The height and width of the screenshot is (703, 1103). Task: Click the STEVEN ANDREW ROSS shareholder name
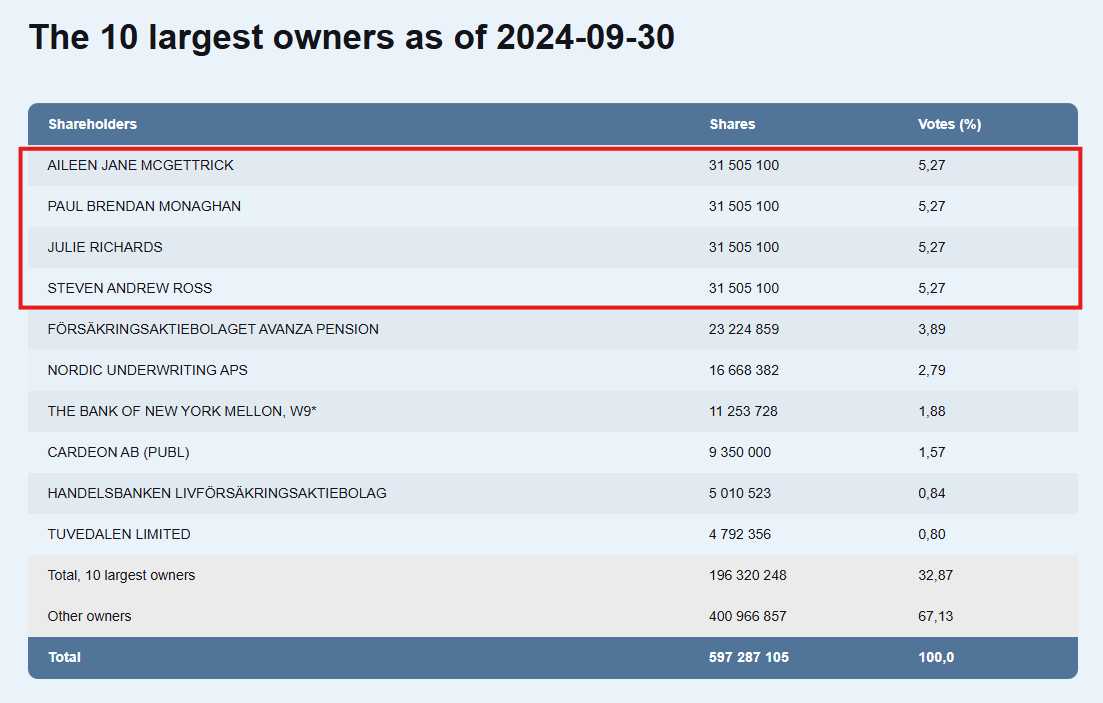click(x=130, y=288)
